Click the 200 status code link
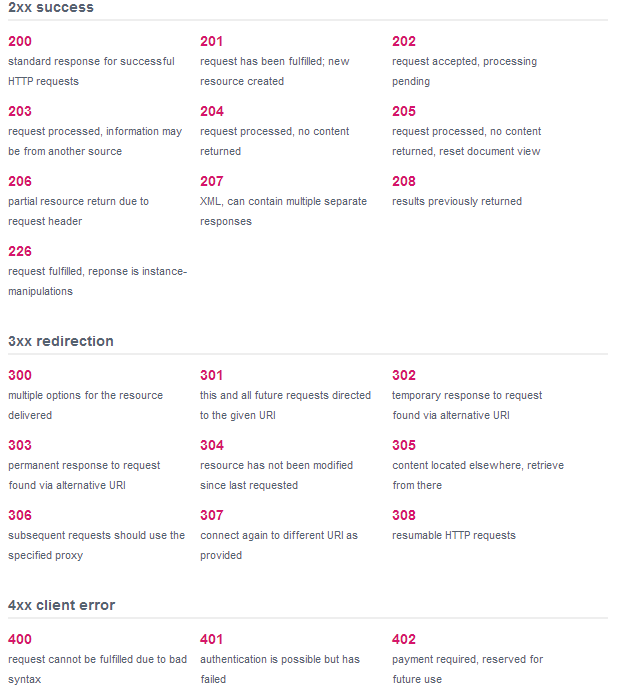 (x=20, y=41)
